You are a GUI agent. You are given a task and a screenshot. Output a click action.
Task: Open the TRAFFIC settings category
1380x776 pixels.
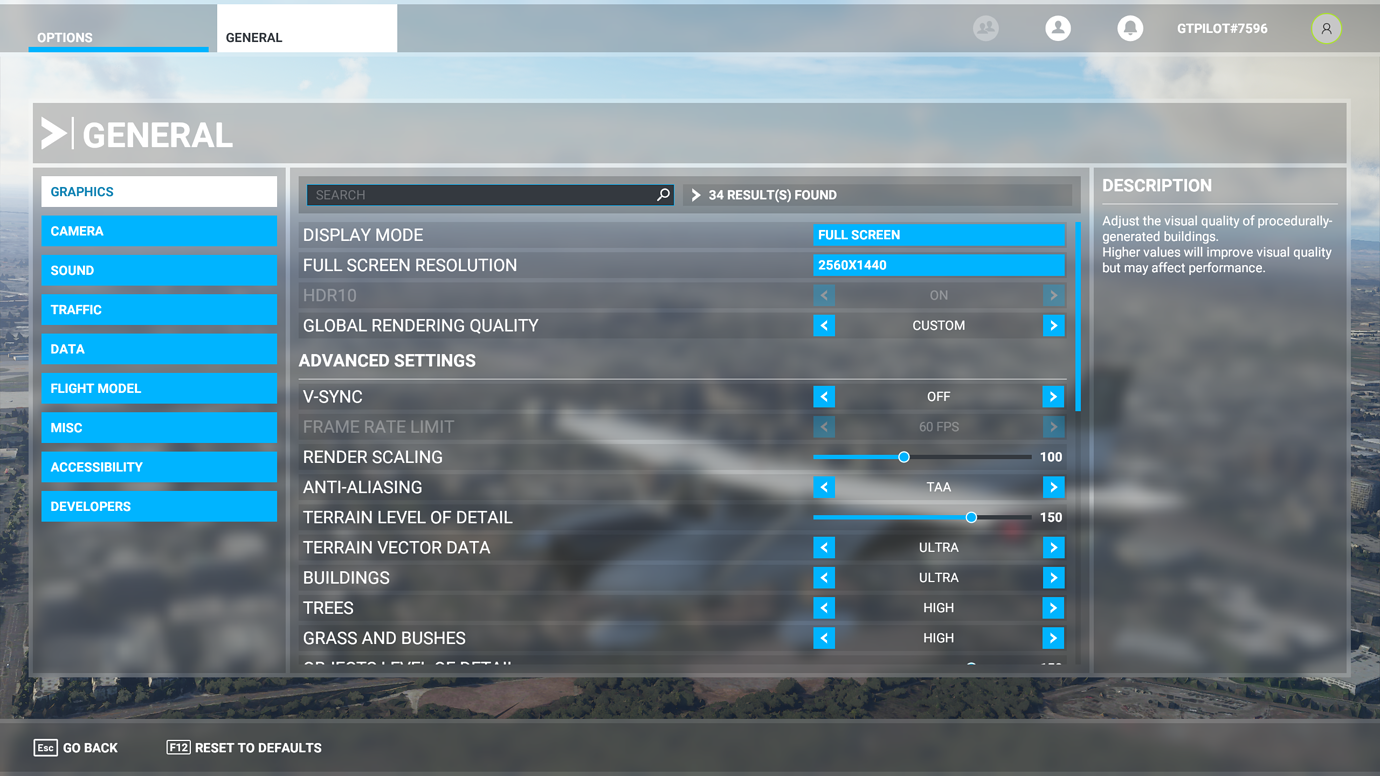(159, 309)
